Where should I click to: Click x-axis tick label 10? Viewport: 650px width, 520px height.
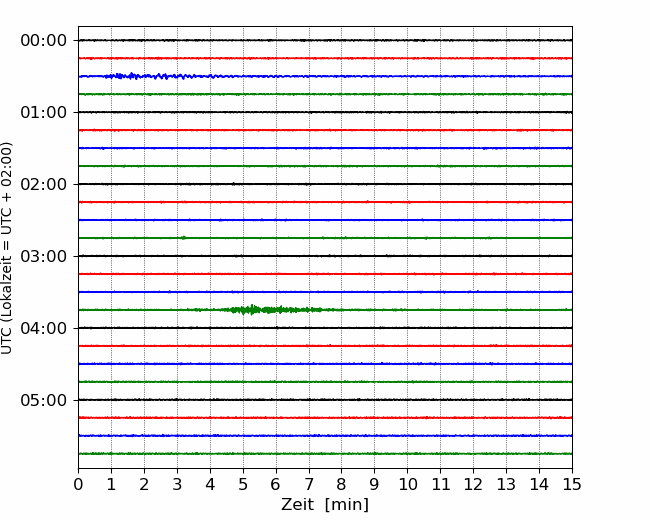(407, 484)
